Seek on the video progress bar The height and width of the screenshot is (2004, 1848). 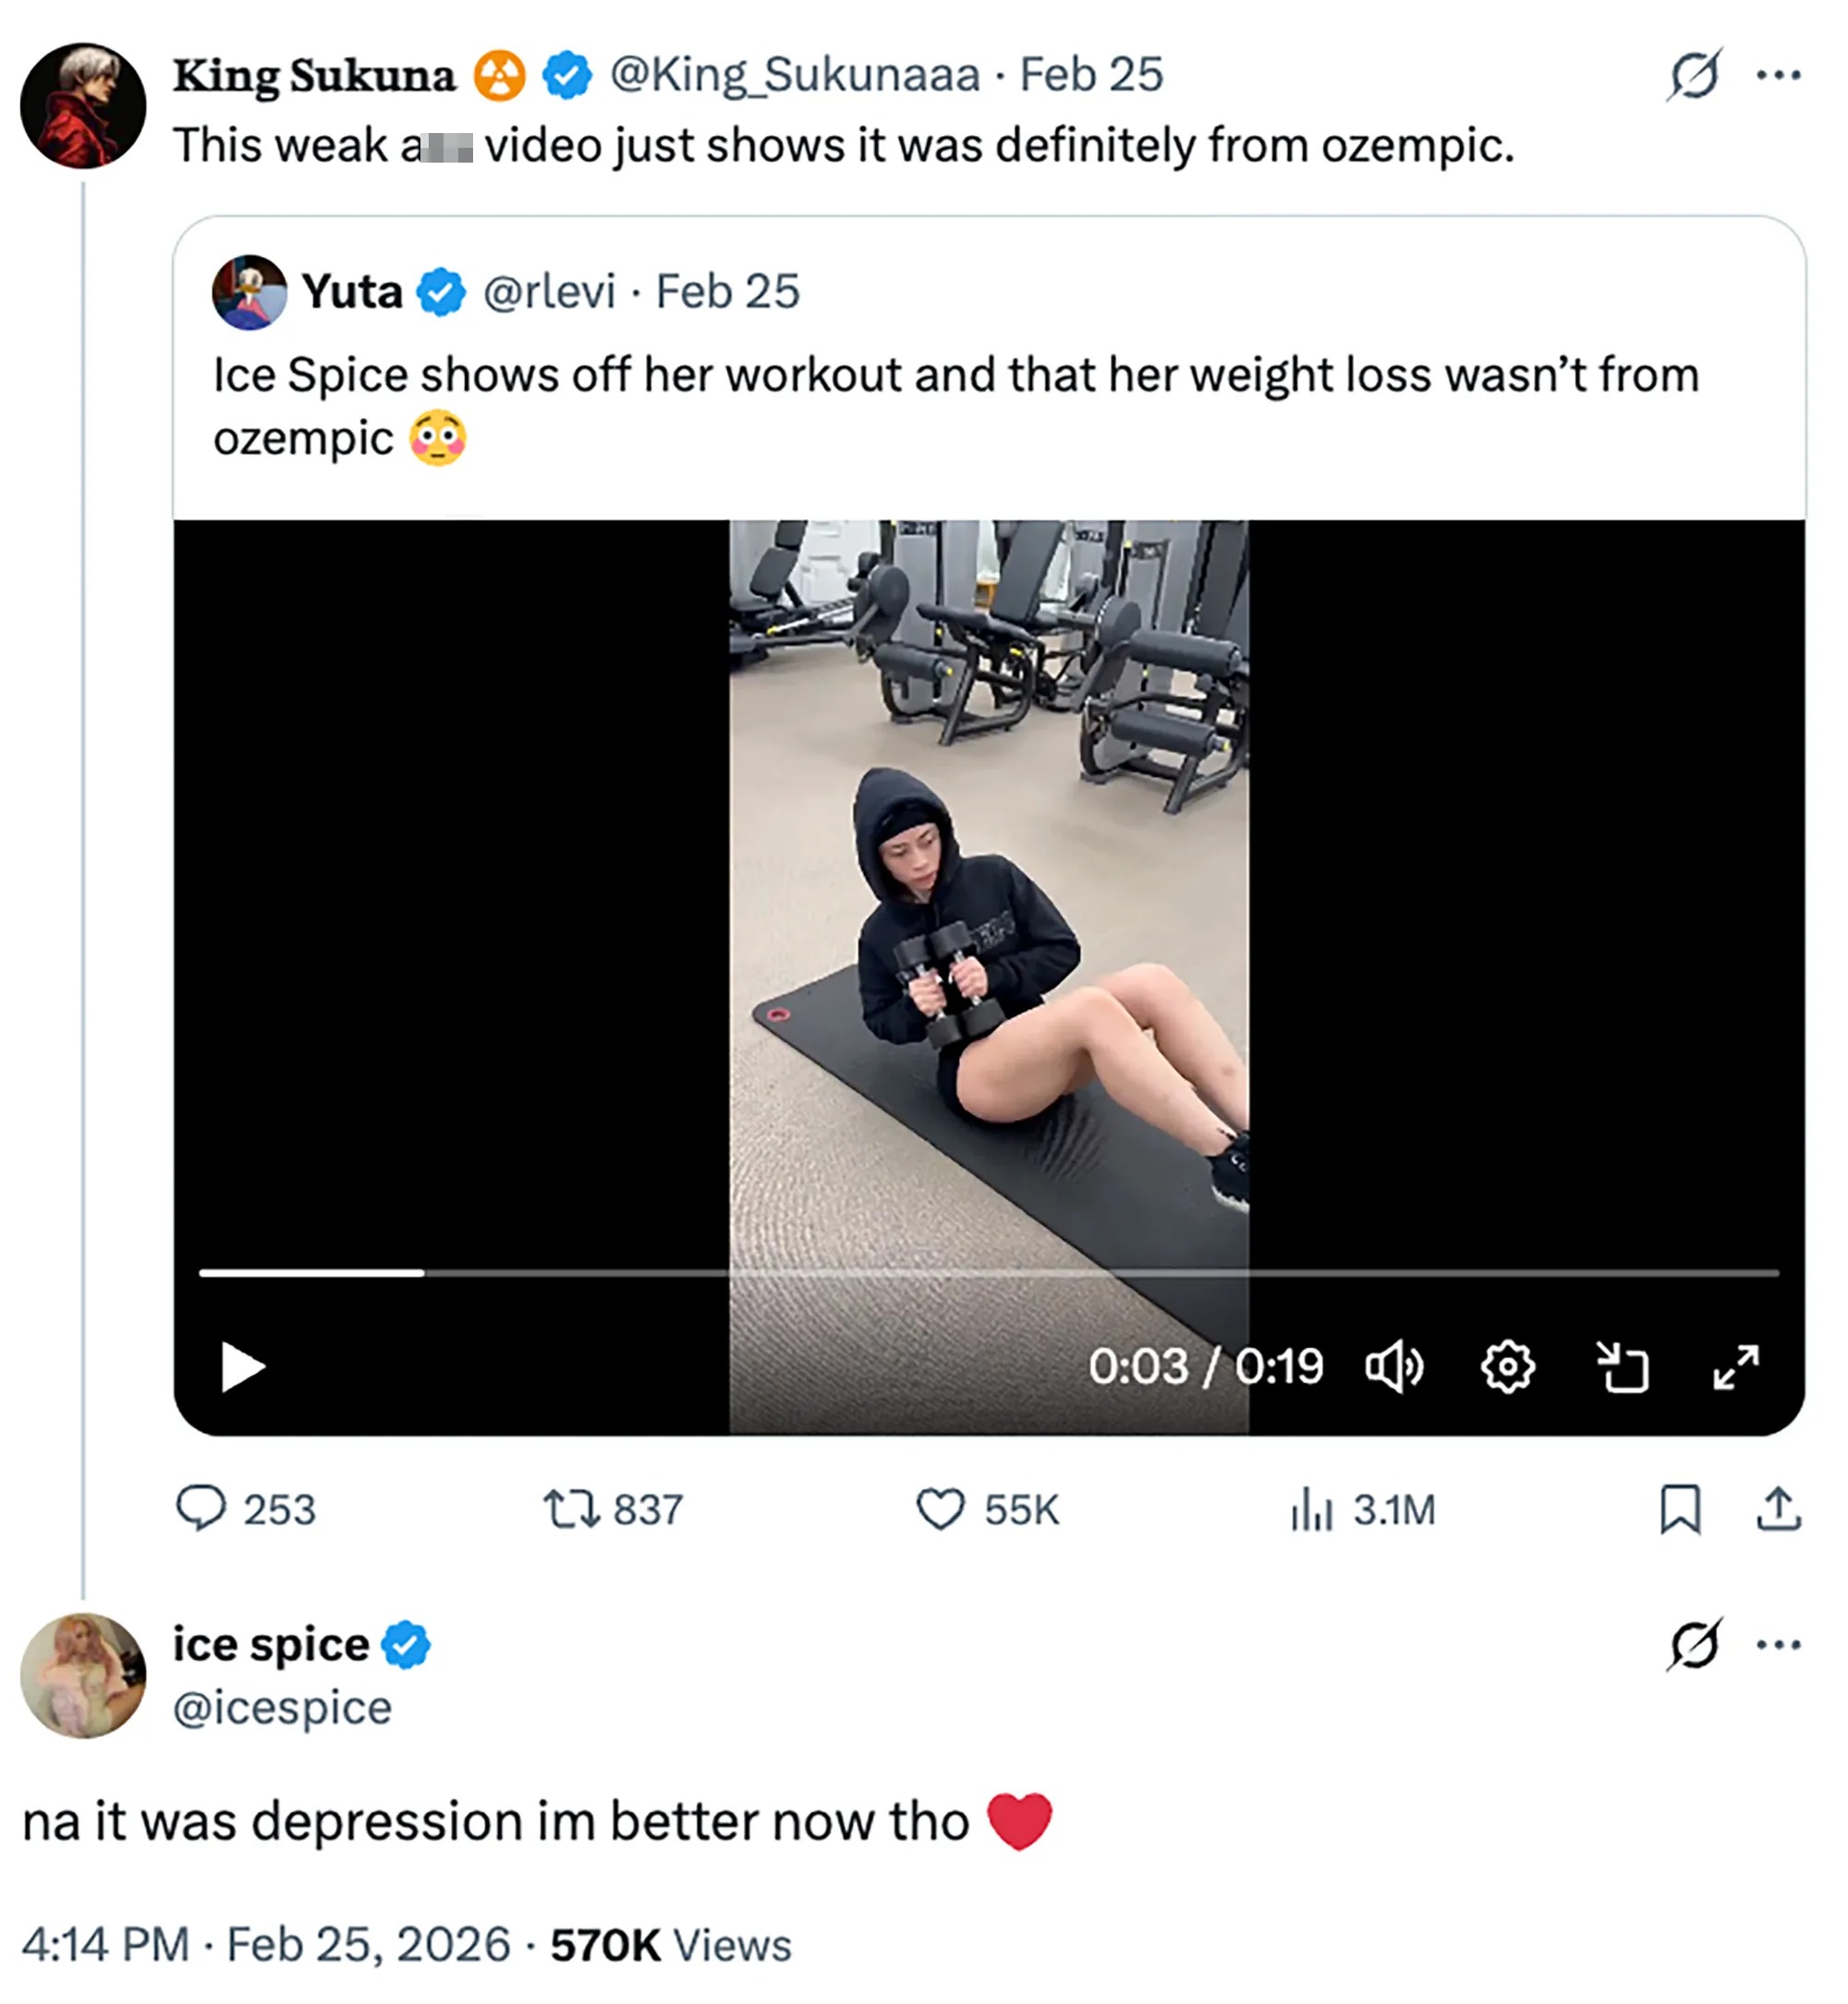tap(988, 1273)
